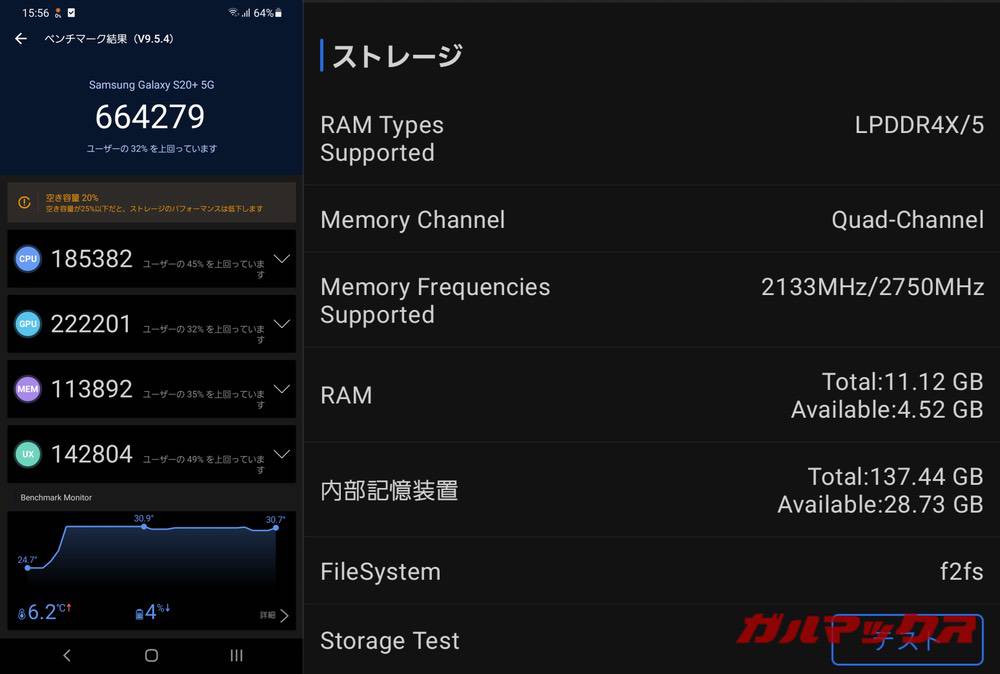Image resolution: width=1000 pixels, height=674 pixels.
Task: Click the battery icon next to 4%
Action: 138,611
